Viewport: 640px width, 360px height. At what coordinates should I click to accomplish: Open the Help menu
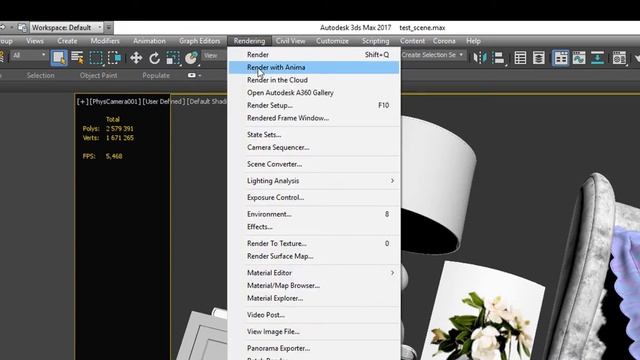473,41
